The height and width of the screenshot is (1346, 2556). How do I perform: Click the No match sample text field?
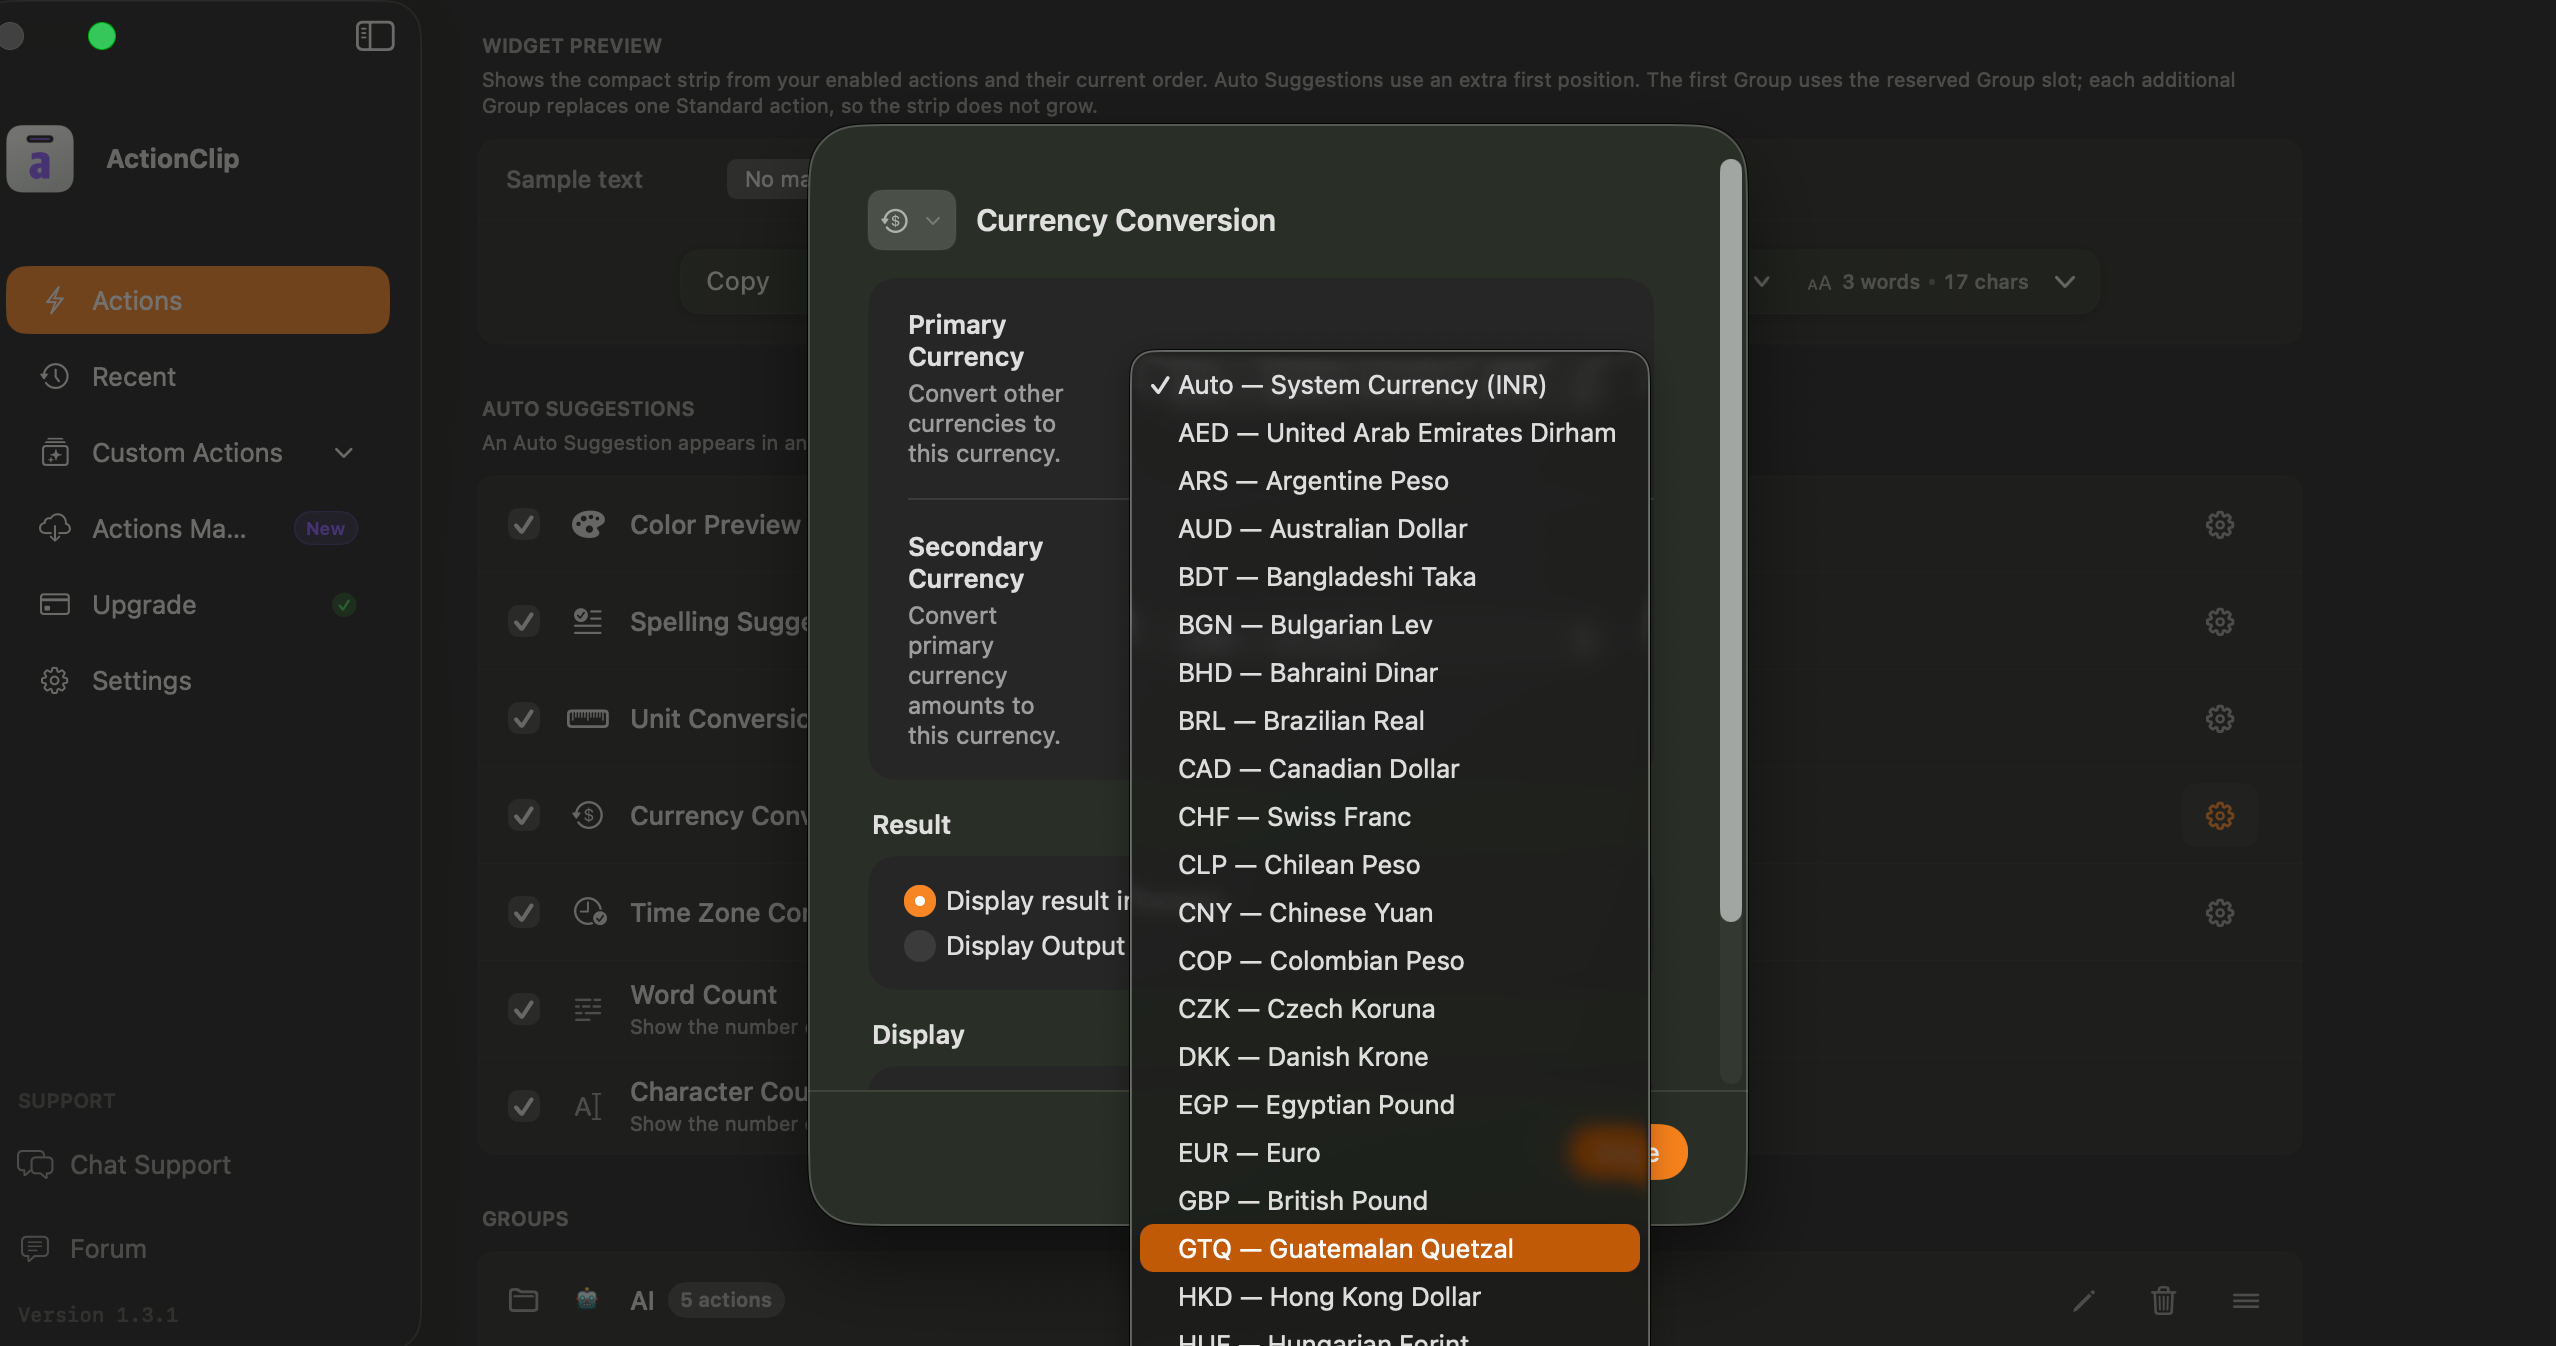[x=768, y=179]
